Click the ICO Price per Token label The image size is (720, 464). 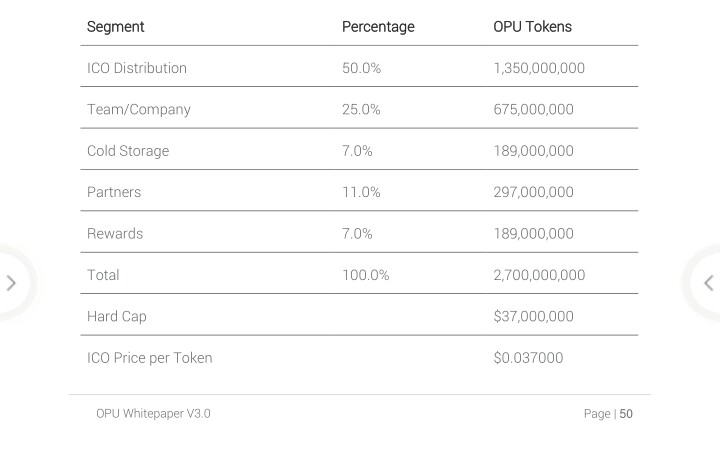(x=150, y=358)
